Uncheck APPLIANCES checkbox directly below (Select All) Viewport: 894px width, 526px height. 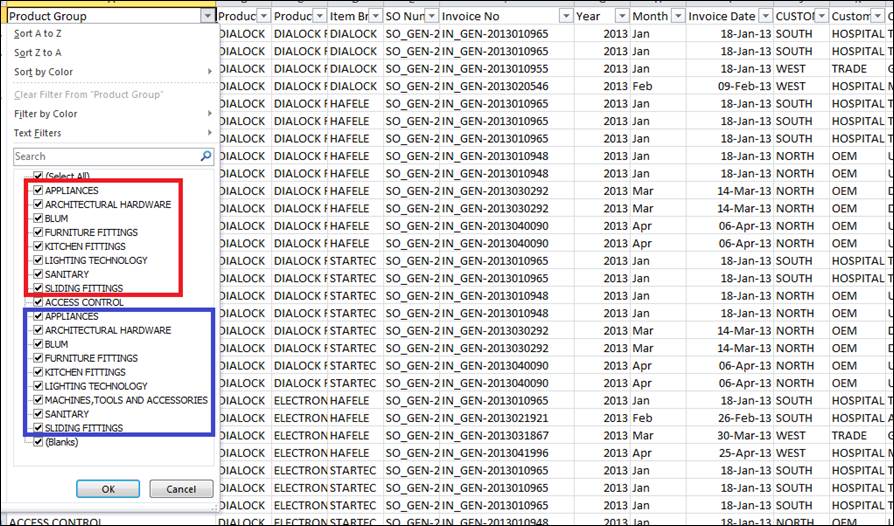[38, 190]
